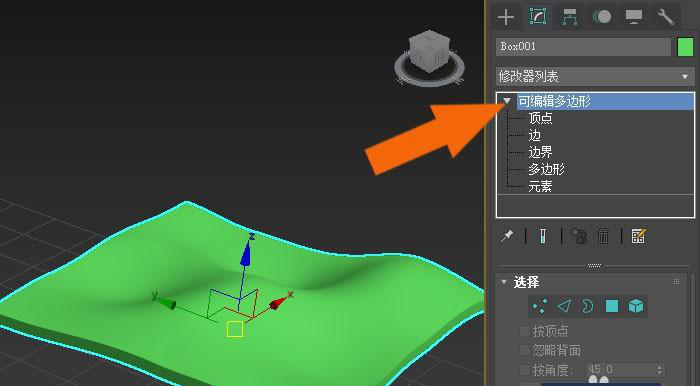Open configure modifier sets icon

pyautogui.click(x=638, y=236)
